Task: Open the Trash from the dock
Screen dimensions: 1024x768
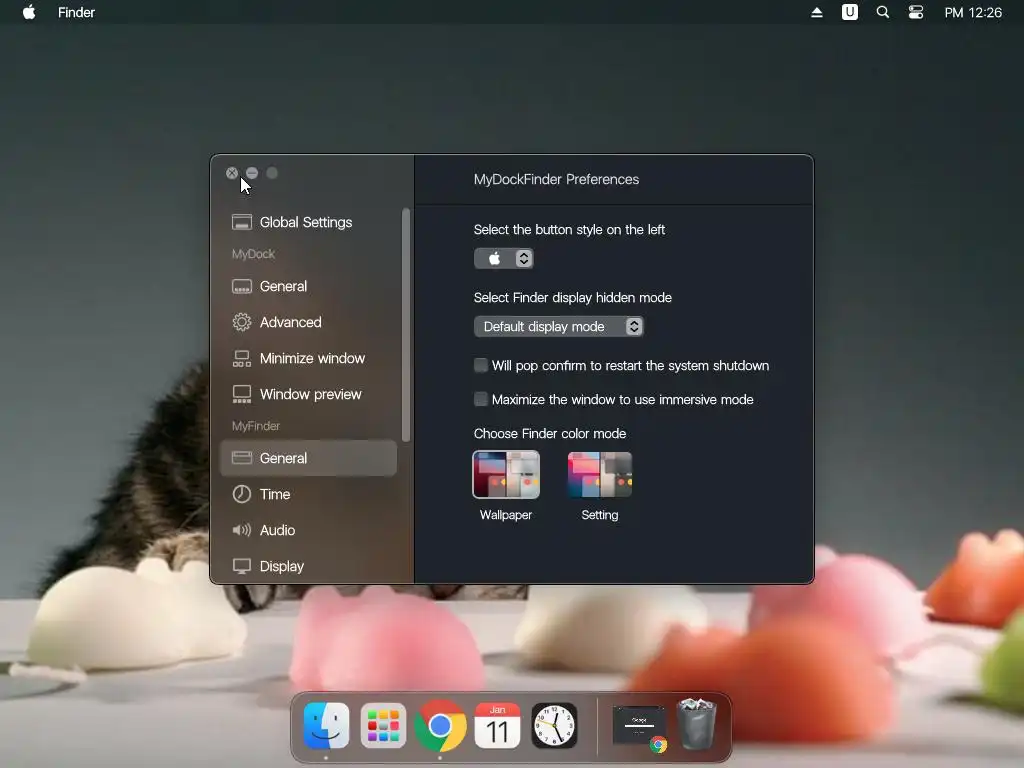Action: pos(696,724)
